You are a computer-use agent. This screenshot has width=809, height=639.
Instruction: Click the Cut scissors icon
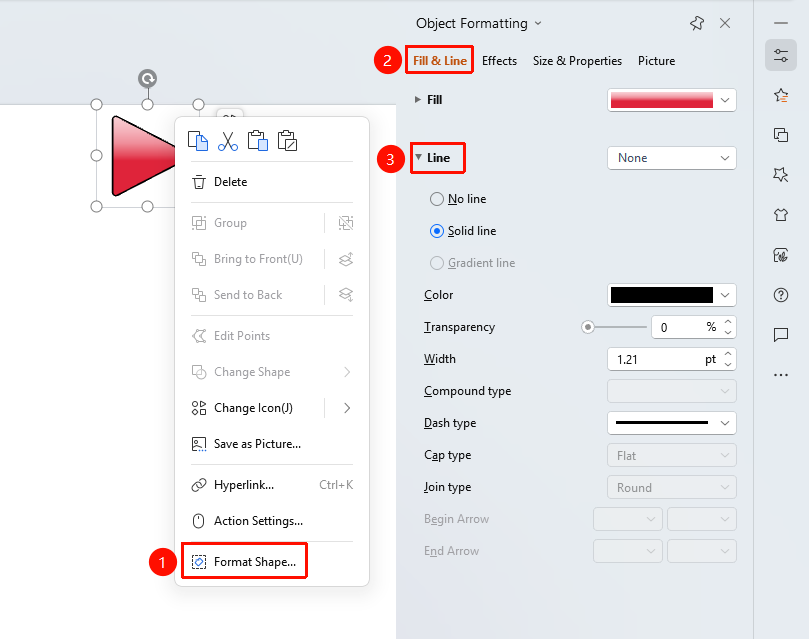tap(228, 141)
